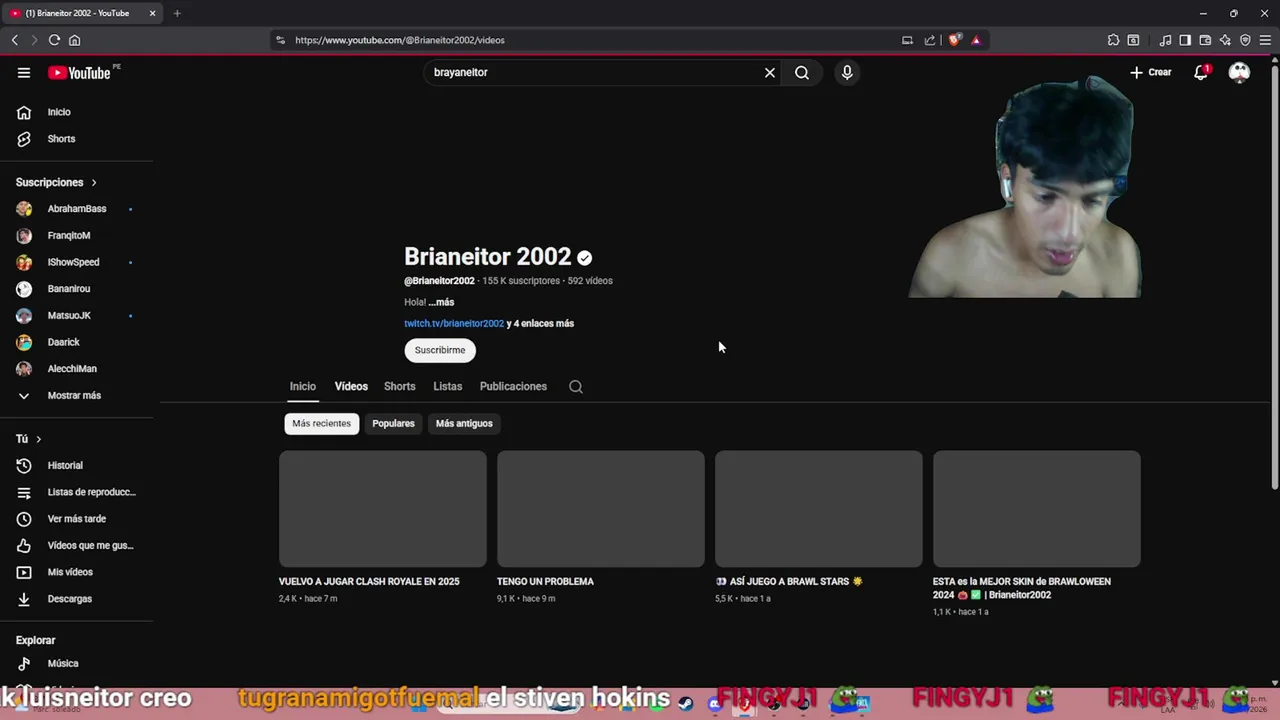Open the account avatar menu

(1239, 72)
